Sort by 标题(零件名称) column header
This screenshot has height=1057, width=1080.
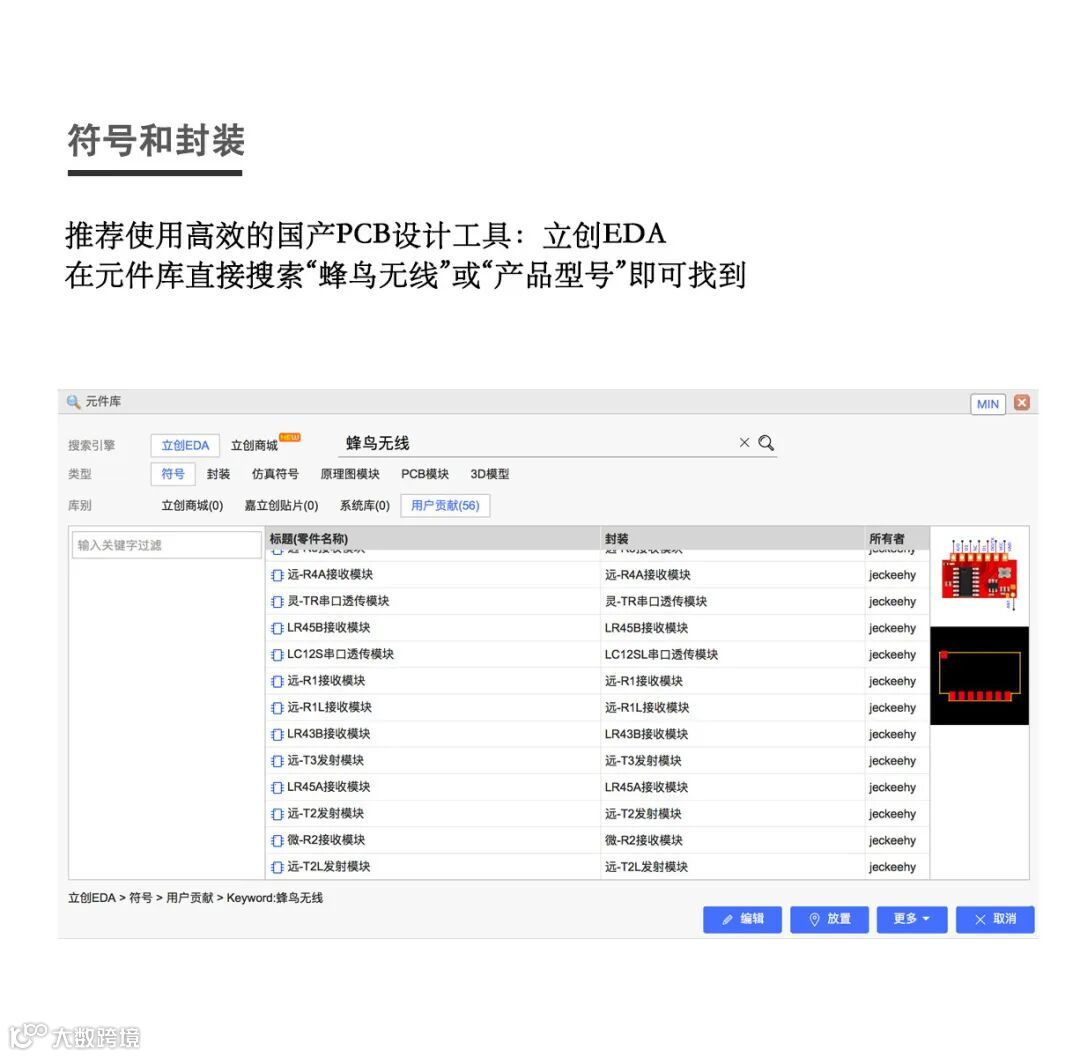tap(433, 538)
